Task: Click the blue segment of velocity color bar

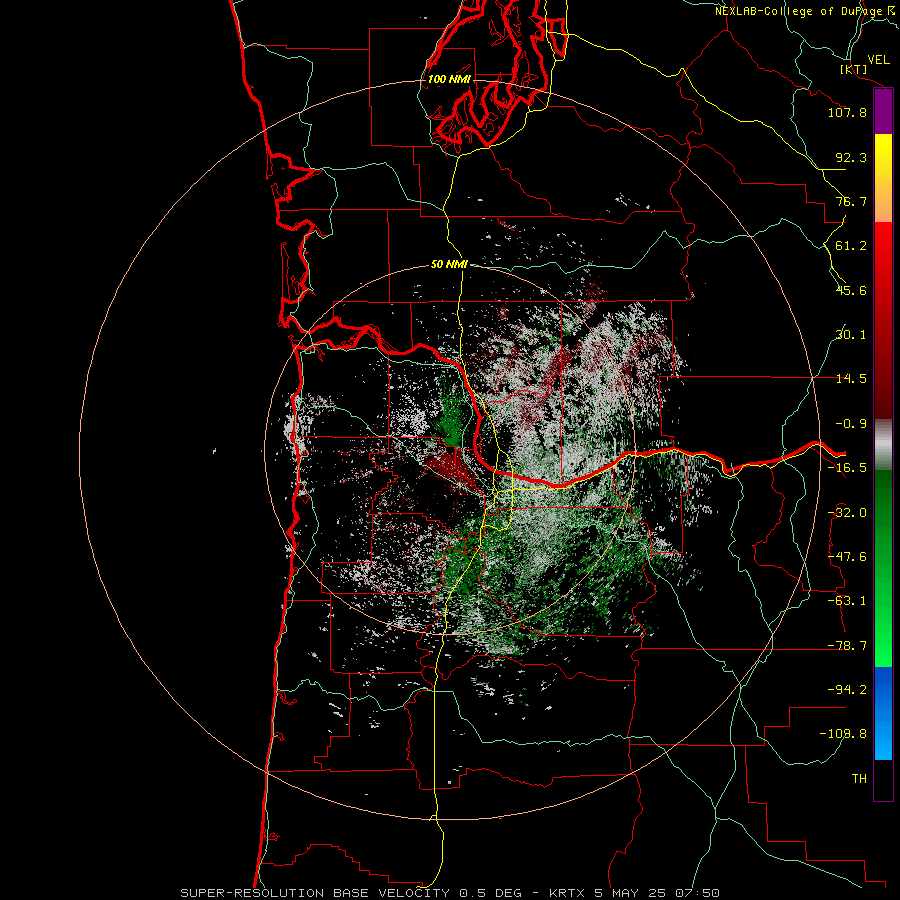Action: 883,713
